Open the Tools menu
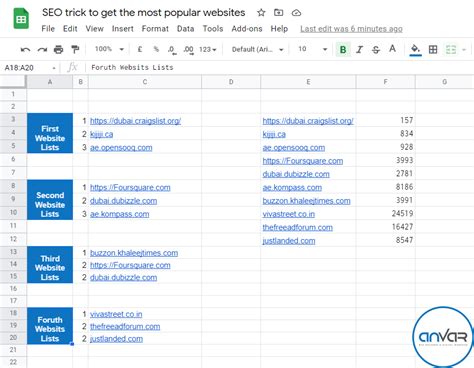This screenshot has height=368, width=474. [213, 29]
